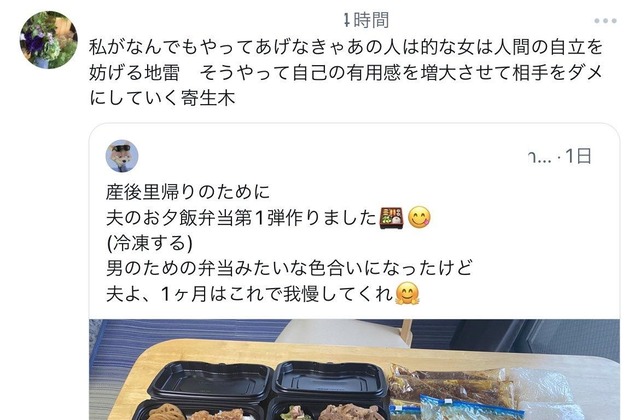
Task: Click the quoted tweet's 1日 timestamp
Action: (579, 156)
